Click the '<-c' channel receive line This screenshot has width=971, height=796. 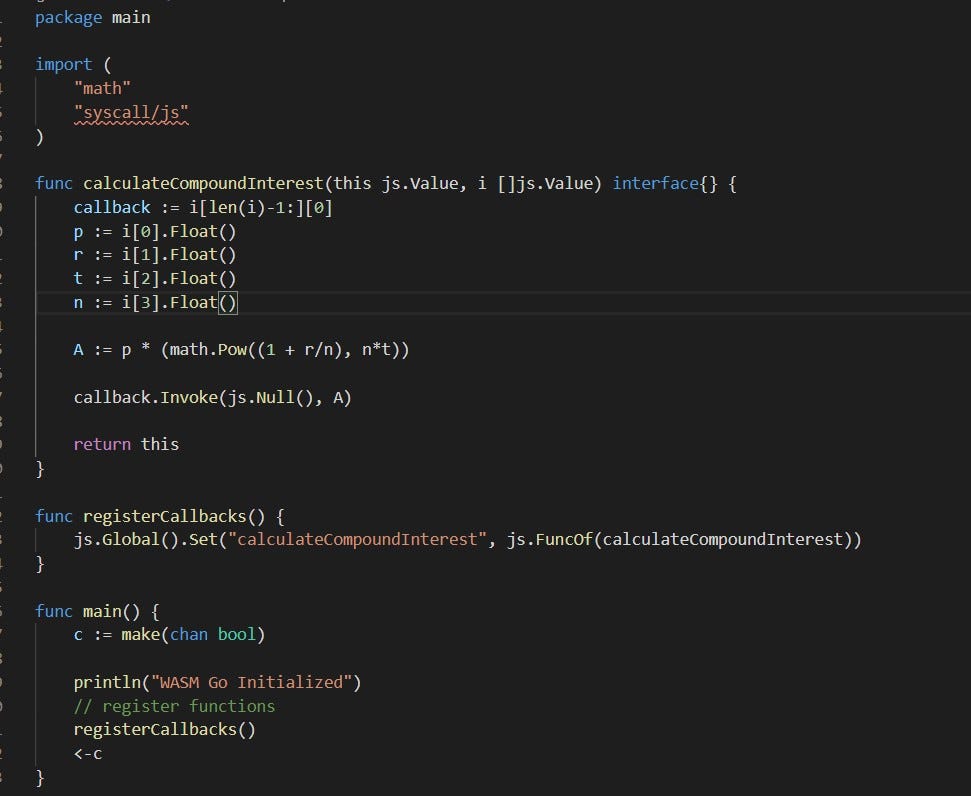point(88,754)
